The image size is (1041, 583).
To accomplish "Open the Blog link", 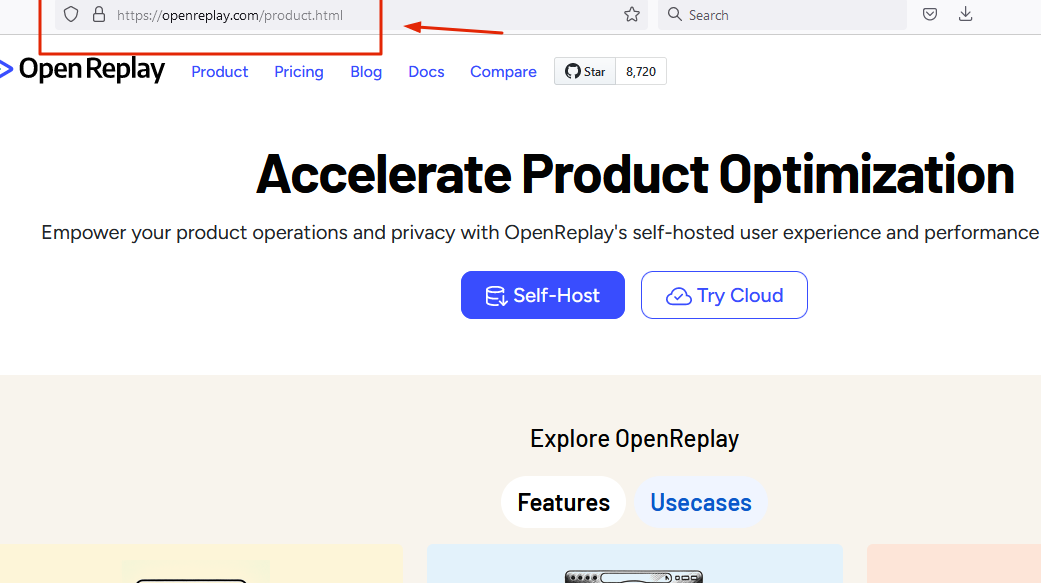I will [x=366, y=72].
